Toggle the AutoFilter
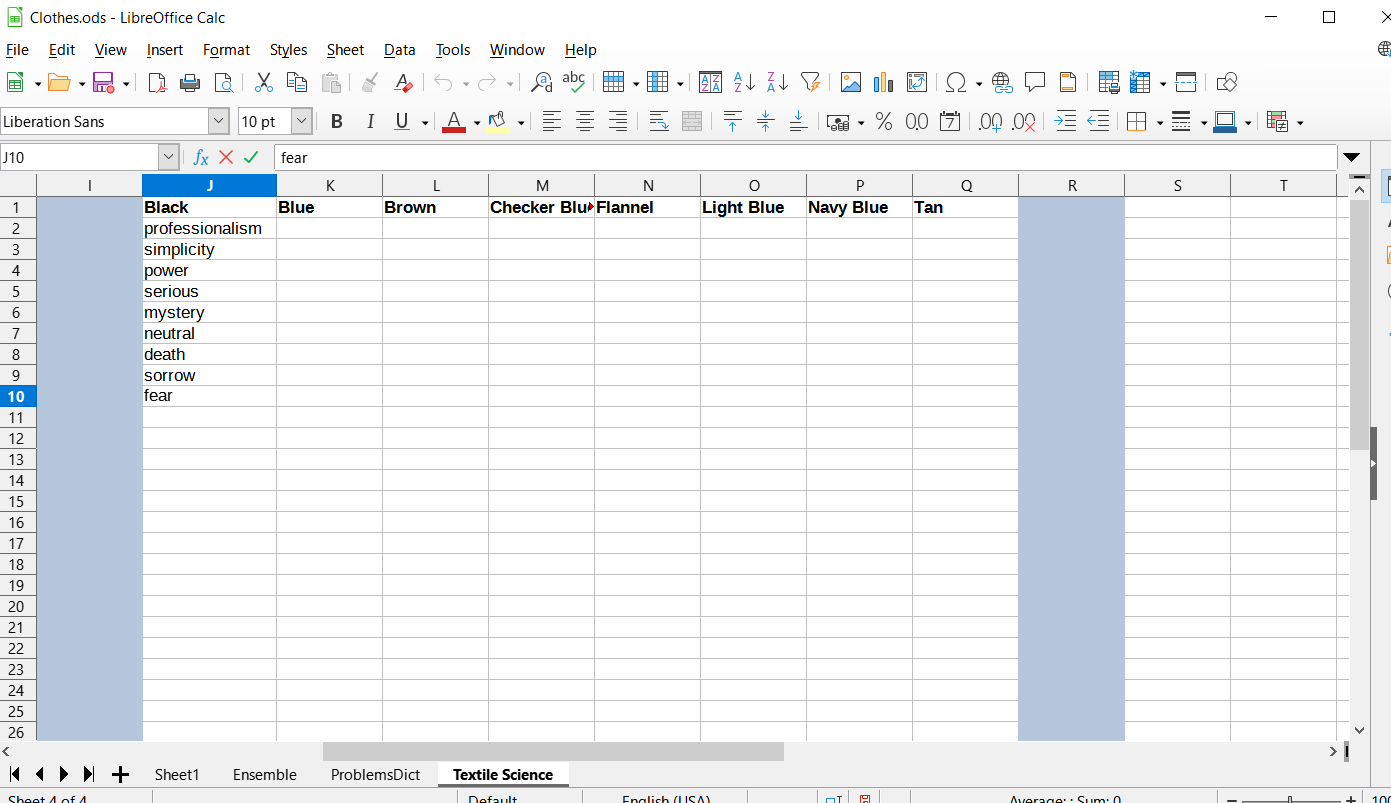Screen dimensions: 1391x803 811,83
